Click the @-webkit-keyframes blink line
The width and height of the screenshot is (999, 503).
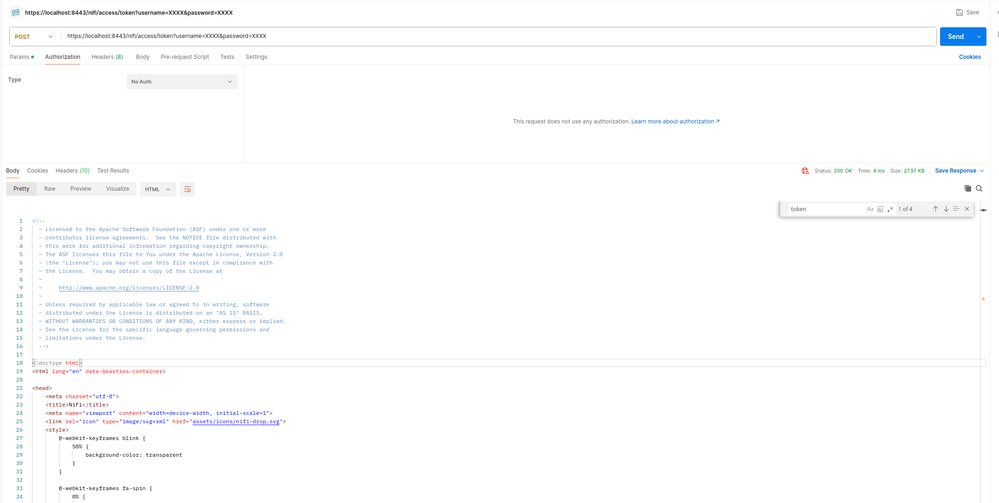tap(103, 439)
